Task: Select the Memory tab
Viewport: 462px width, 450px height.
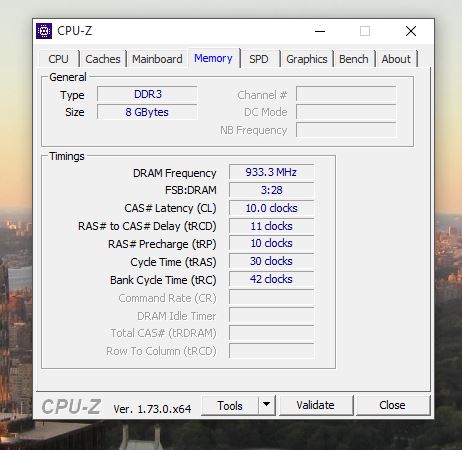Action: [213, 58]
